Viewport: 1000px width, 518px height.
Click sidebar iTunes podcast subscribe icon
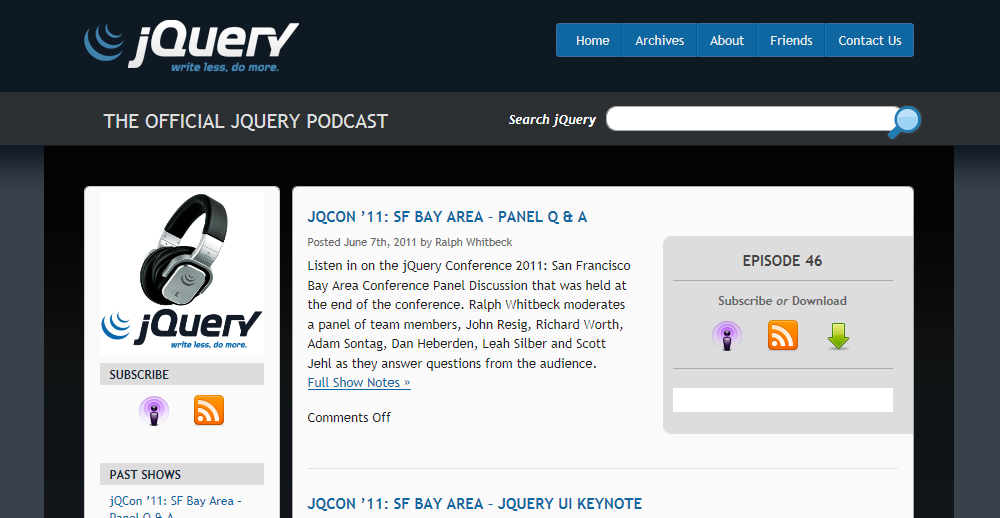(154, 411)
